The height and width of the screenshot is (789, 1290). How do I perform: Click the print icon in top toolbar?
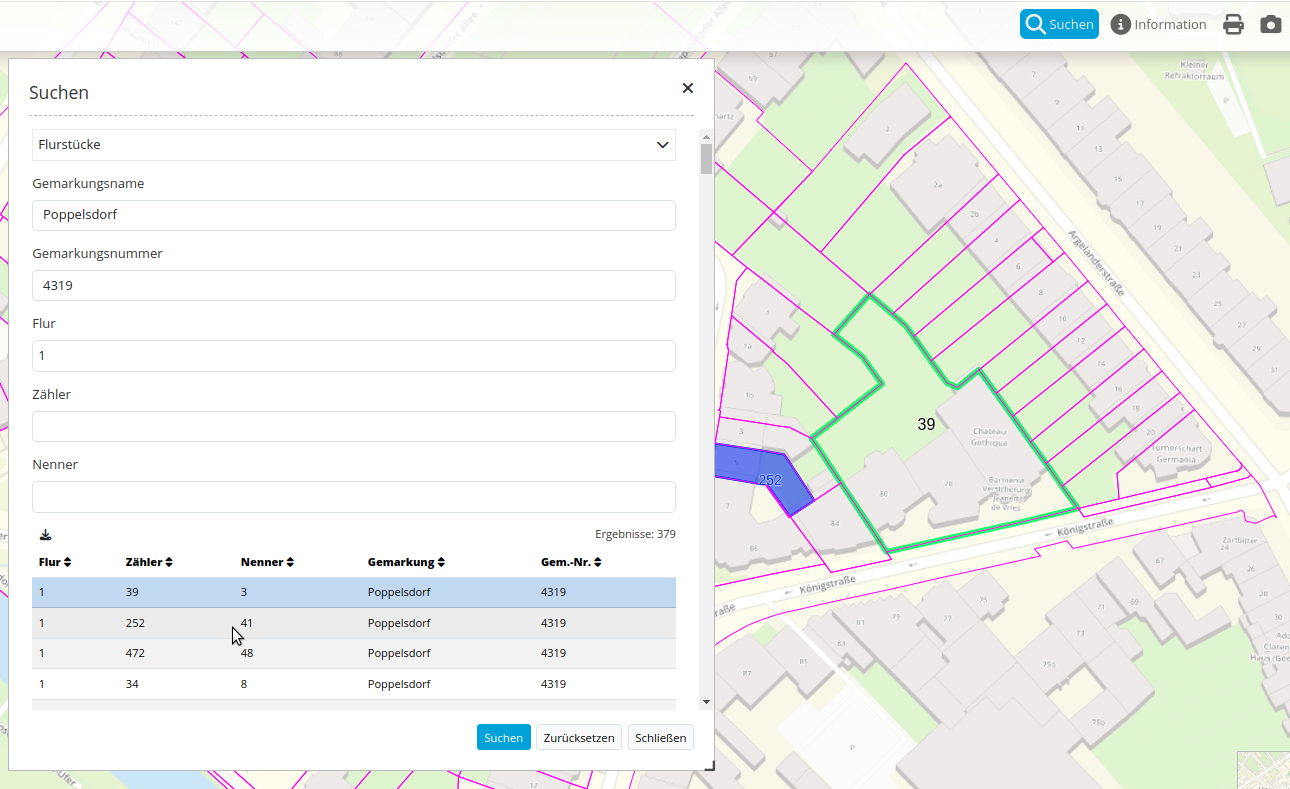(x=1233, y=25)
